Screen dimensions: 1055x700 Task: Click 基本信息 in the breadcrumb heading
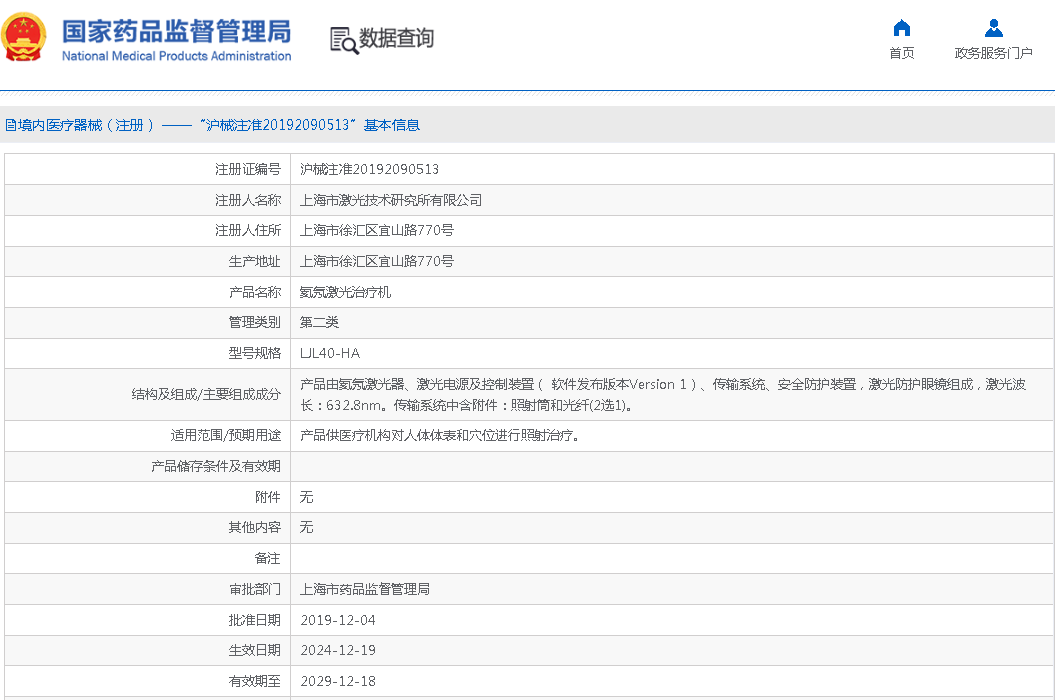(x=392, y=125)
